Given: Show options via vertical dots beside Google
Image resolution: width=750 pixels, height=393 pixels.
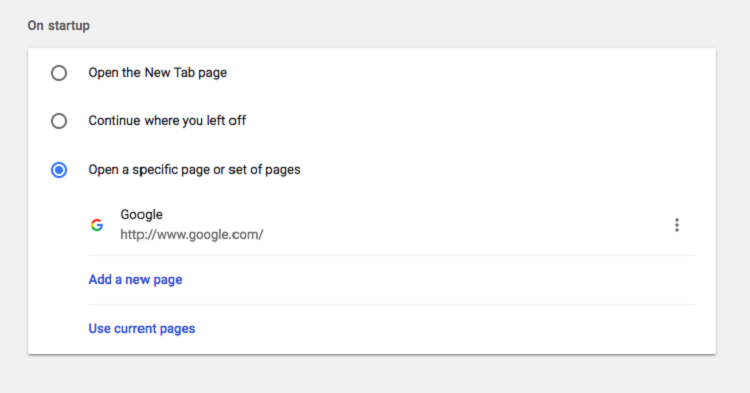Looking at the screenshot, I should click(676, 225).
